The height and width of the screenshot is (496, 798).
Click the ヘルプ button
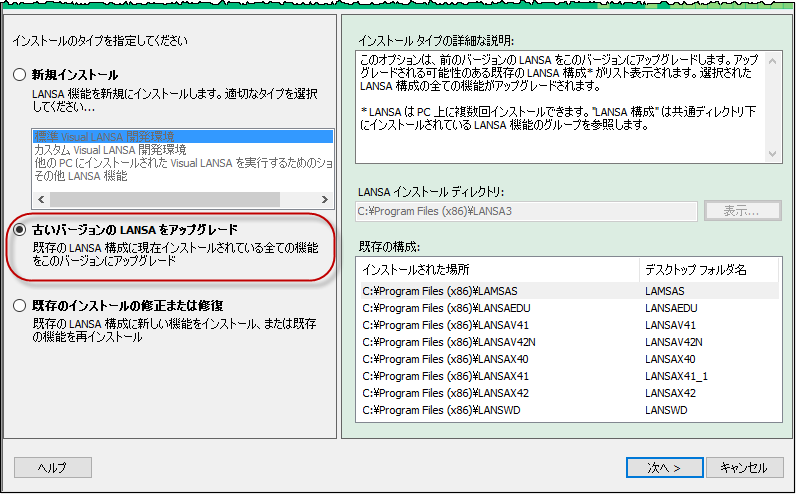(53, 468)
